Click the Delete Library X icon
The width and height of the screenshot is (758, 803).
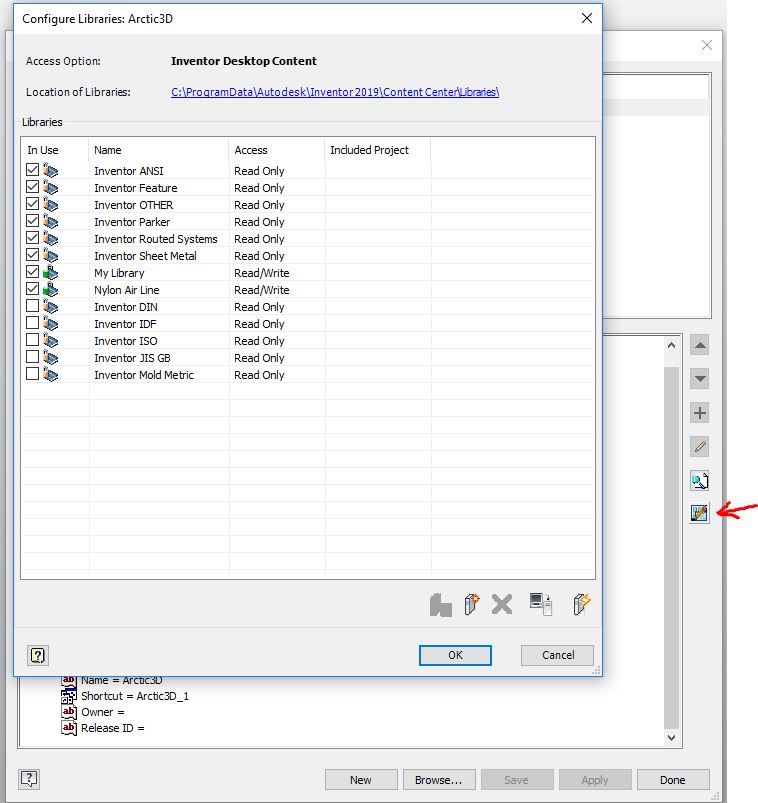coord(502,604)
